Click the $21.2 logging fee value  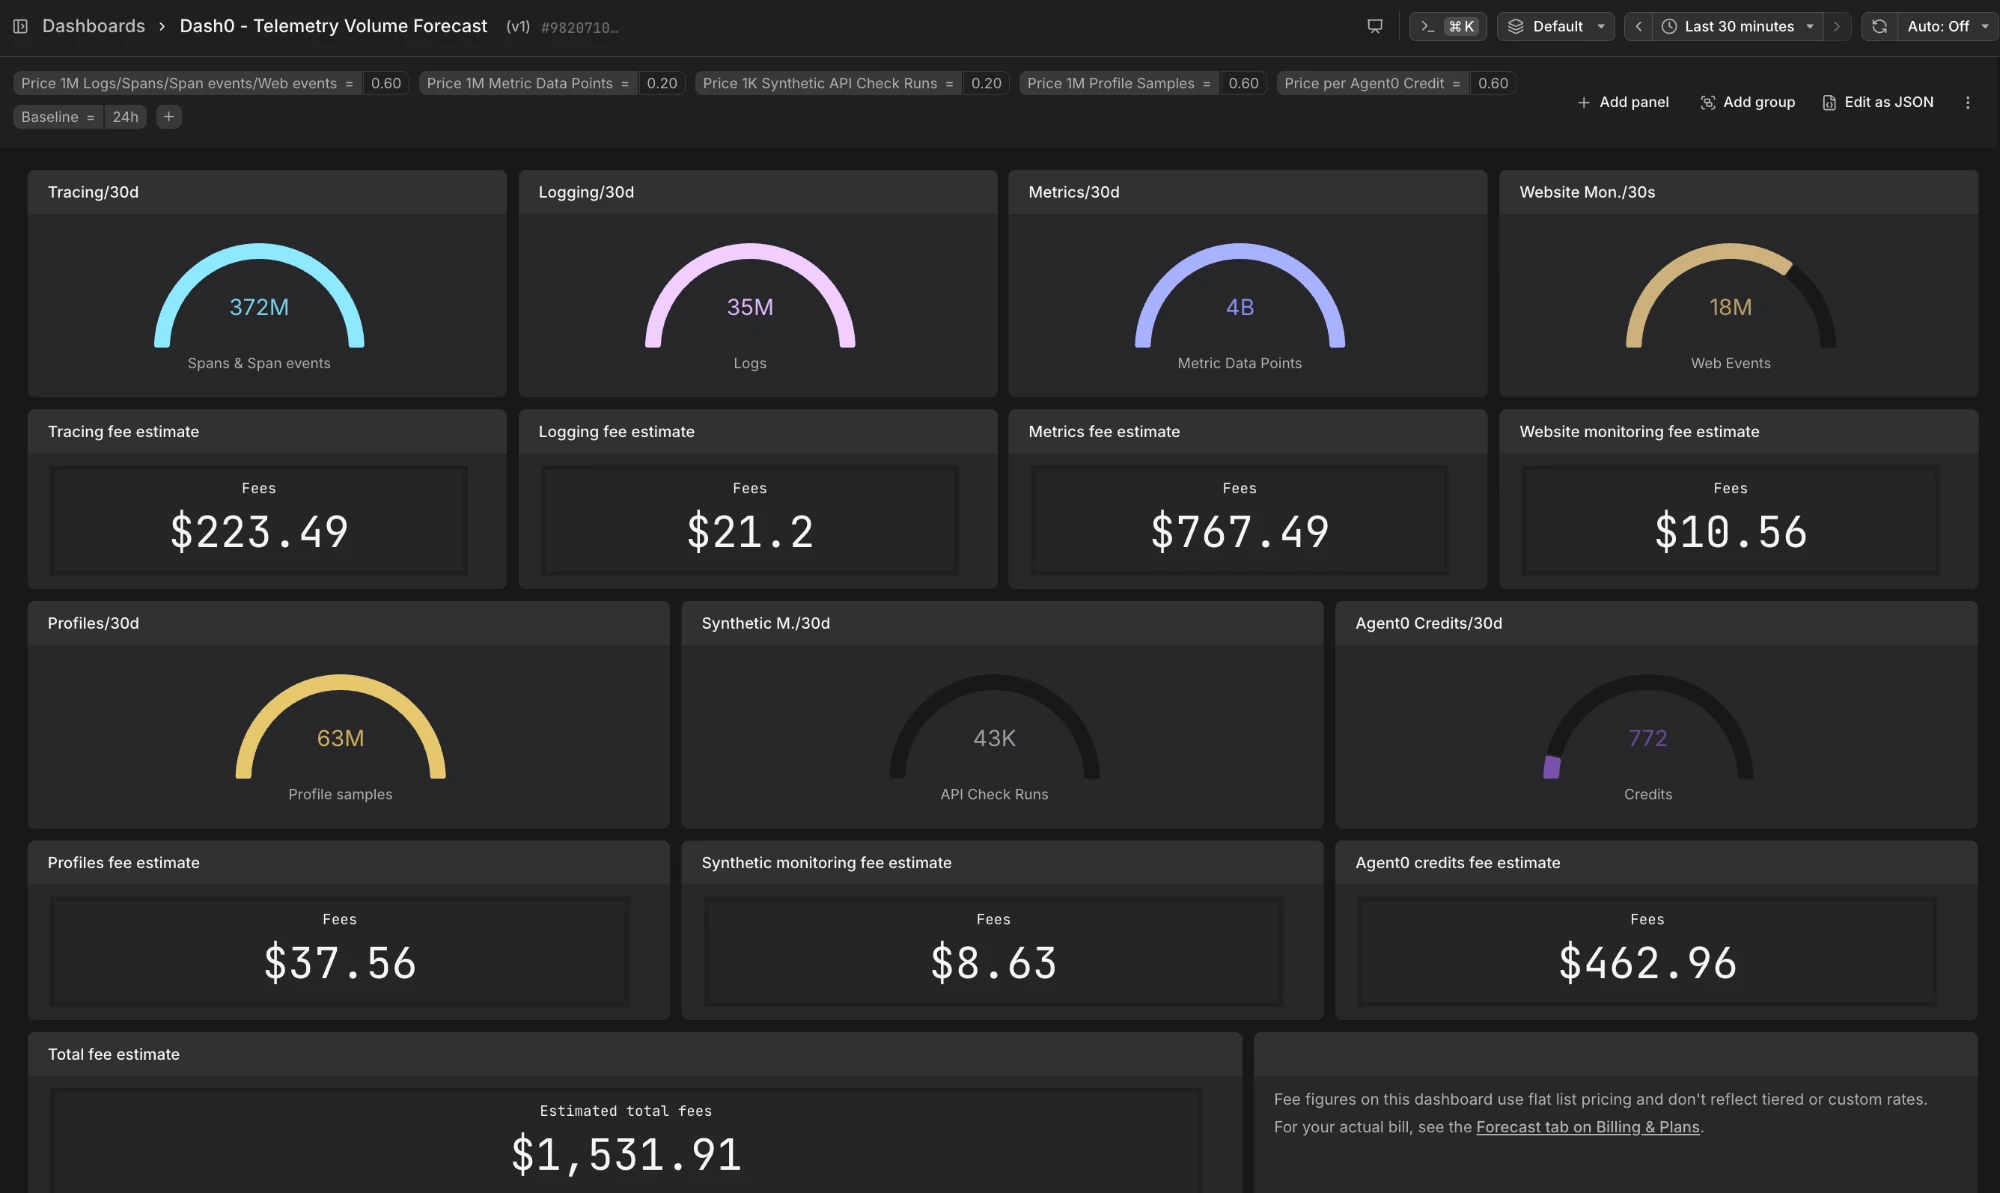click(750, 531)
